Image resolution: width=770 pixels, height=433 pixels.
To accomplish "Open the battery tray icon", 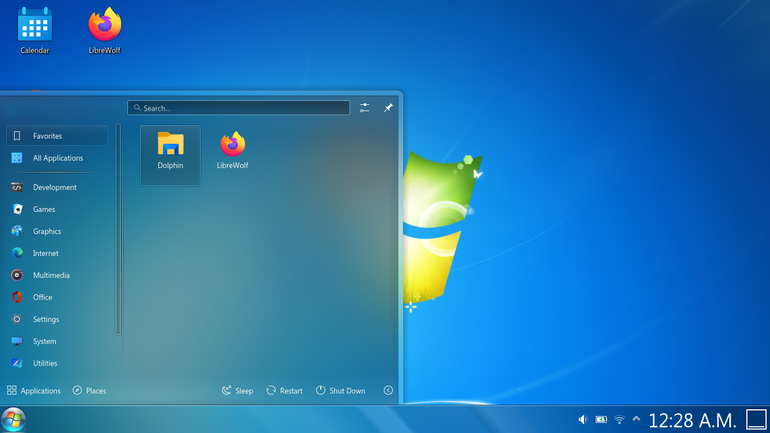I will click(601, 420).
